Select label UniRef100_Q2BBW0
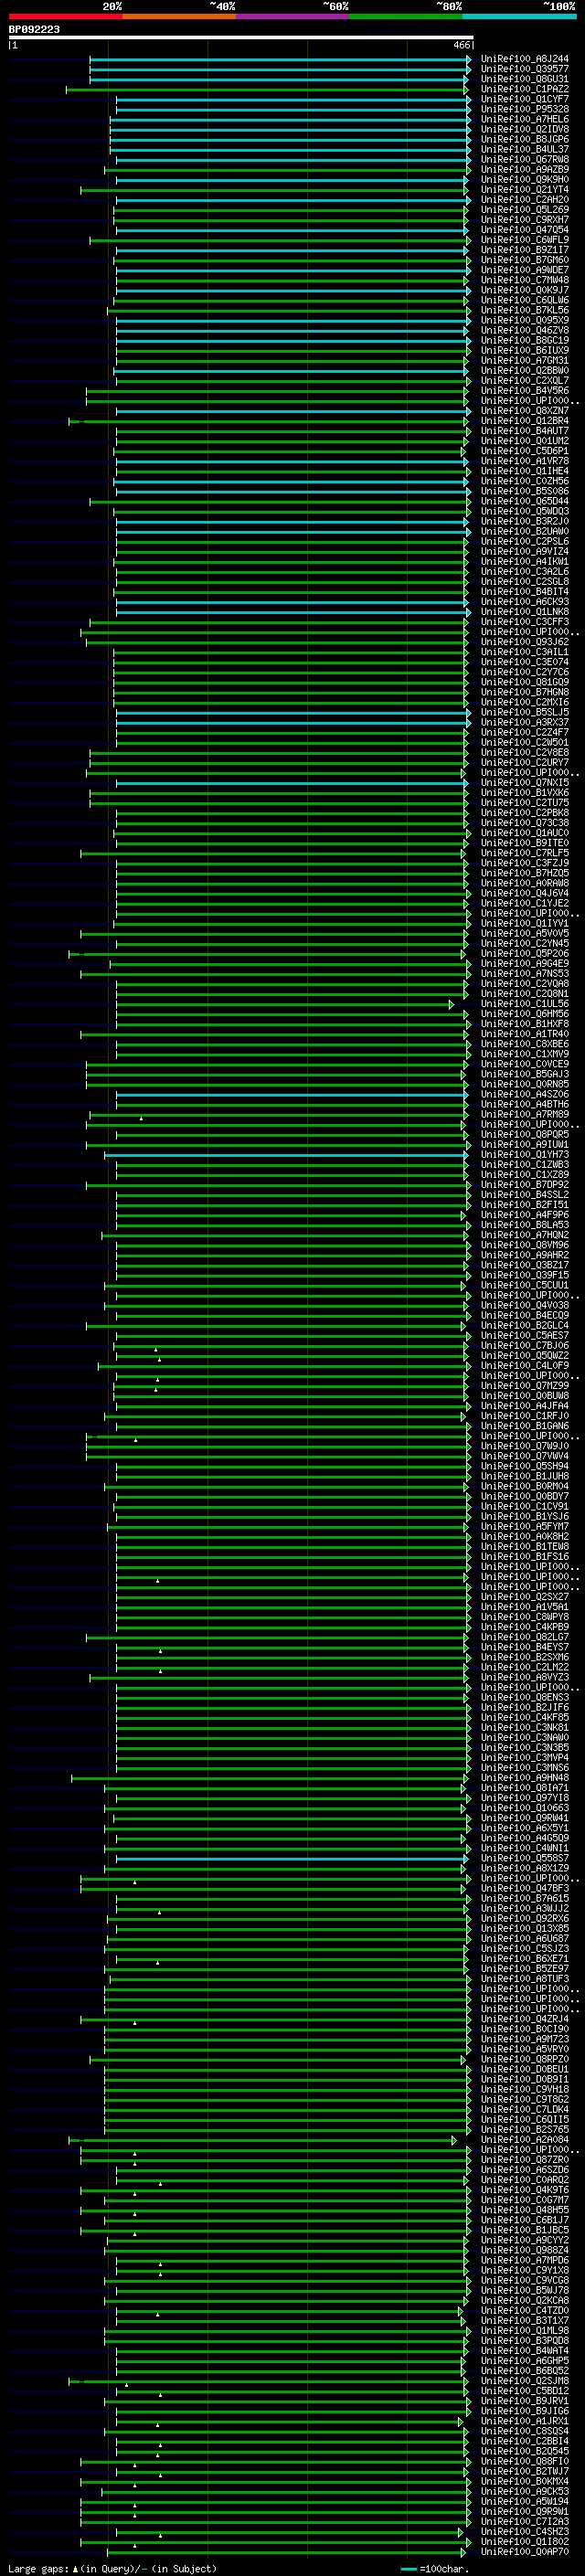This screenshot has width=585, height=2576. click(525, 370)
